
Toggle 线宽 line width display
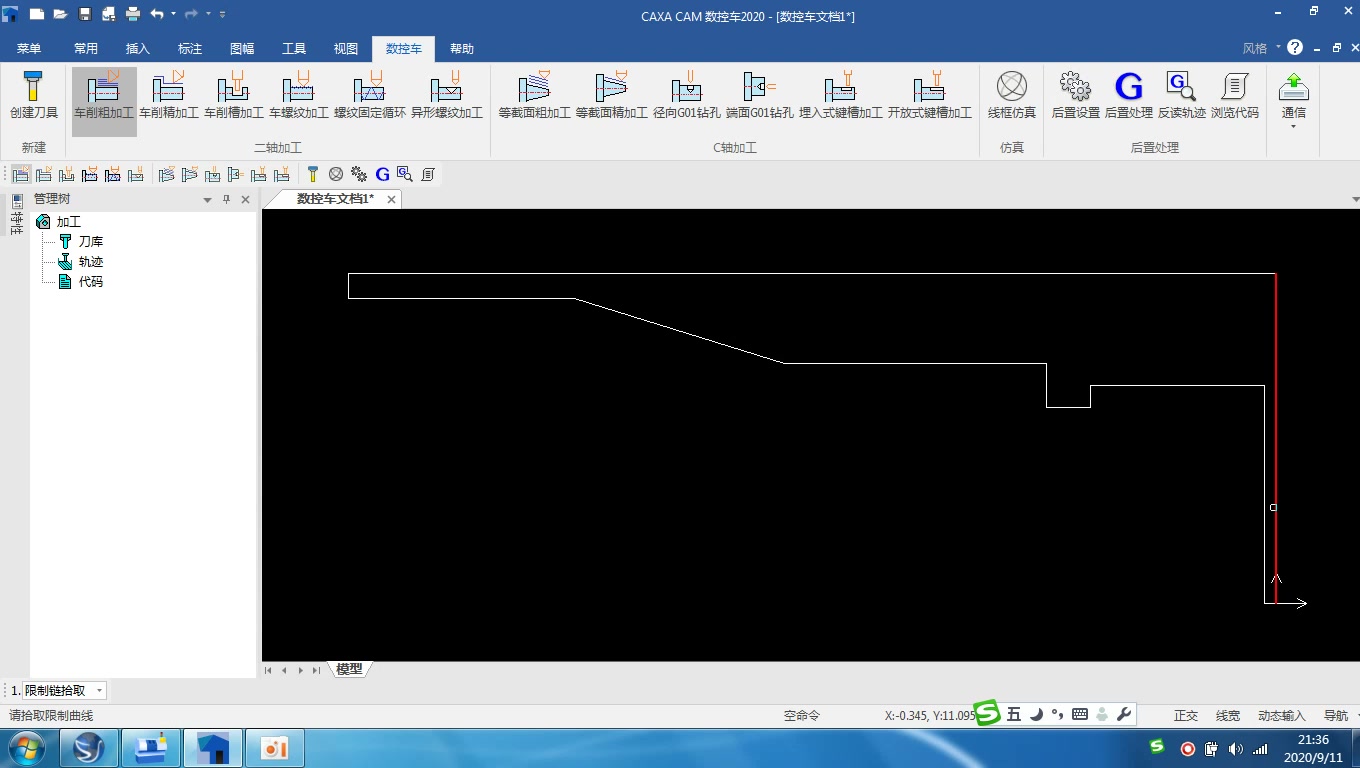pyautogui.click(x=1228, y=716)
